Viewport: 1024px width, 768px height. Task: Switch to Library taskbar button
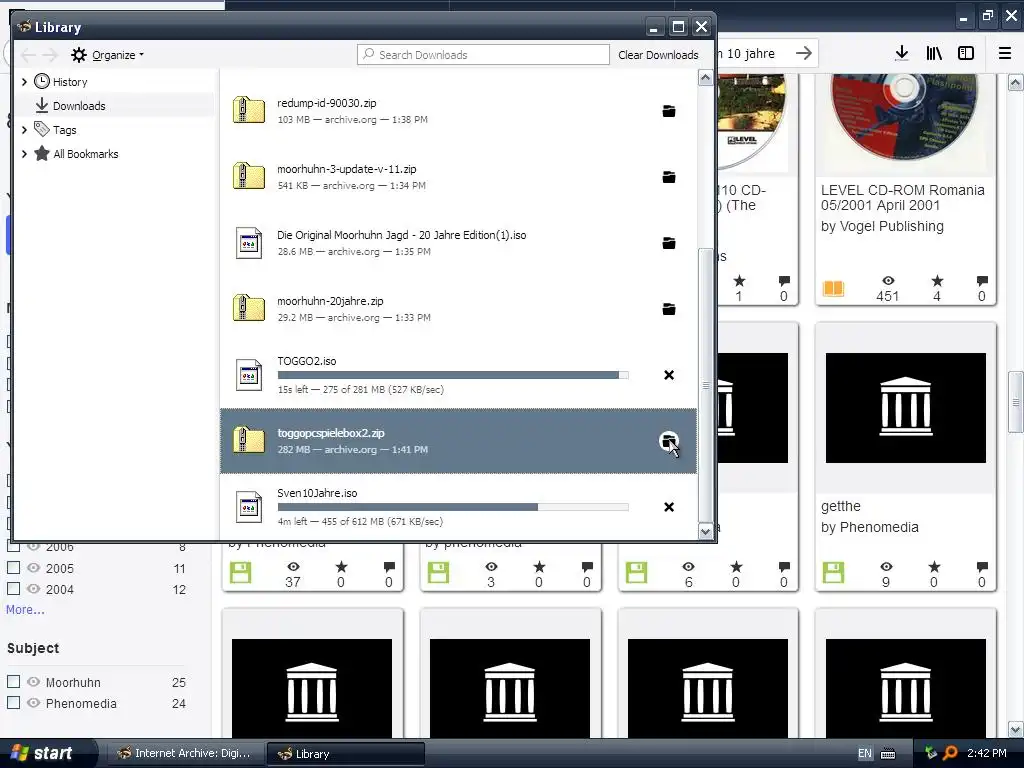click(x=346, y=754)
